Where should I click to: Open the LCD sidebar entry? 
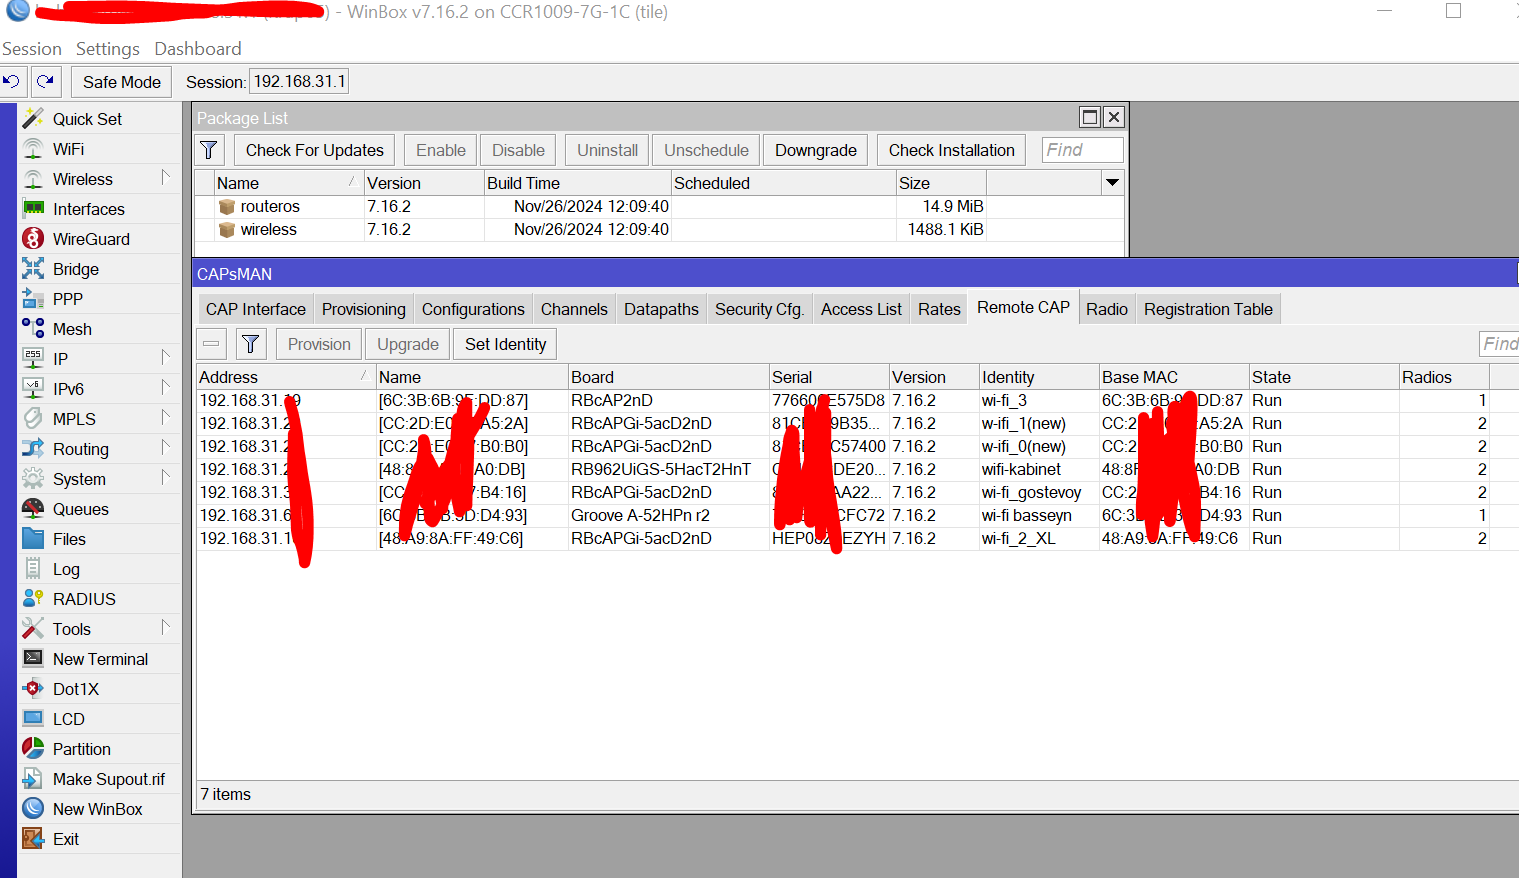pyautogui.click(x=68, y=719)
